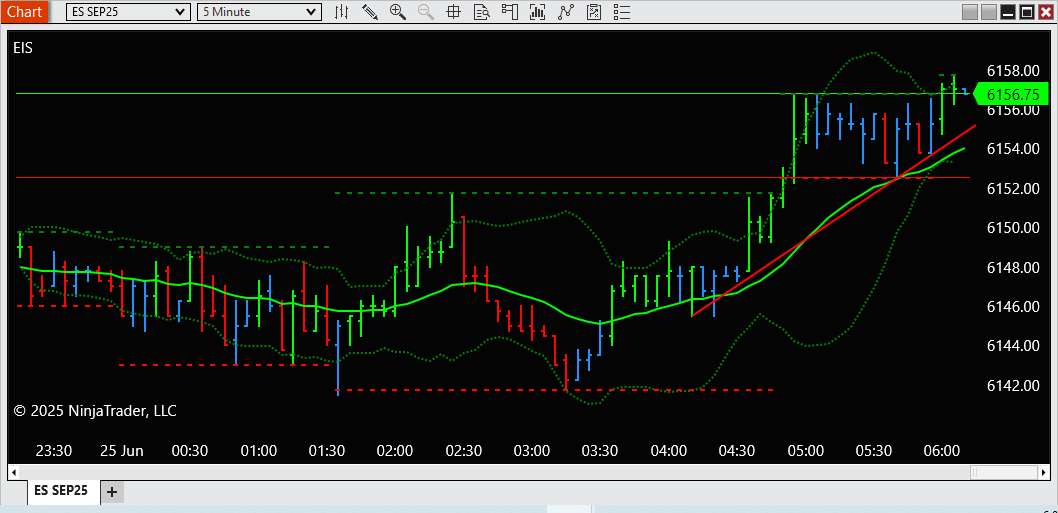Click the 6142.00 price axis label

(1012, 386)
